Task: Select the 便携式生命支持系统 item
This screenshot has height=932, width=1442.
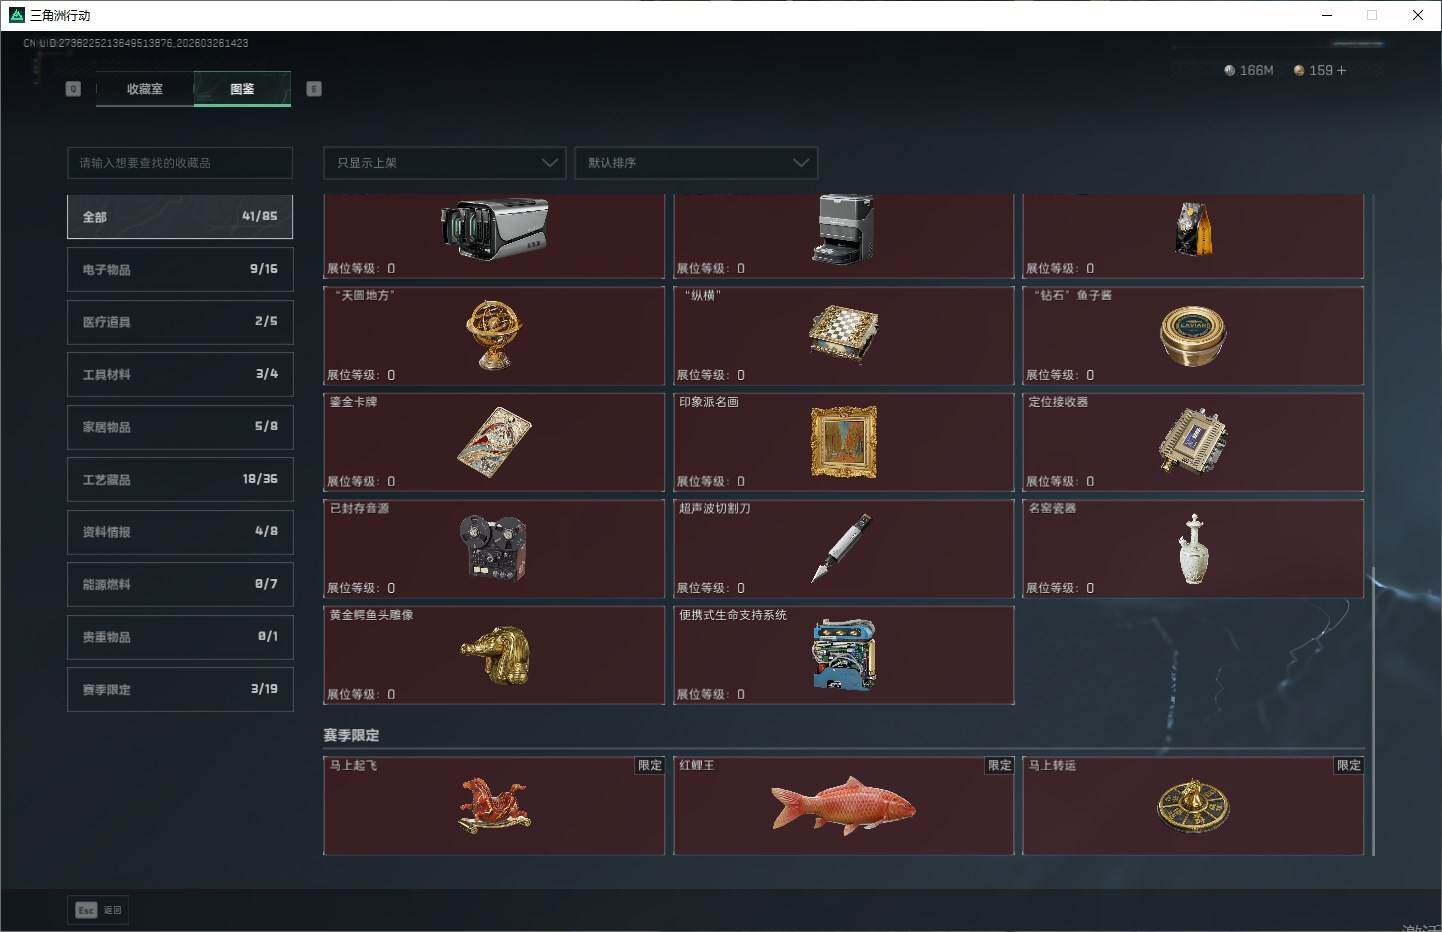Action: [844, 655]
